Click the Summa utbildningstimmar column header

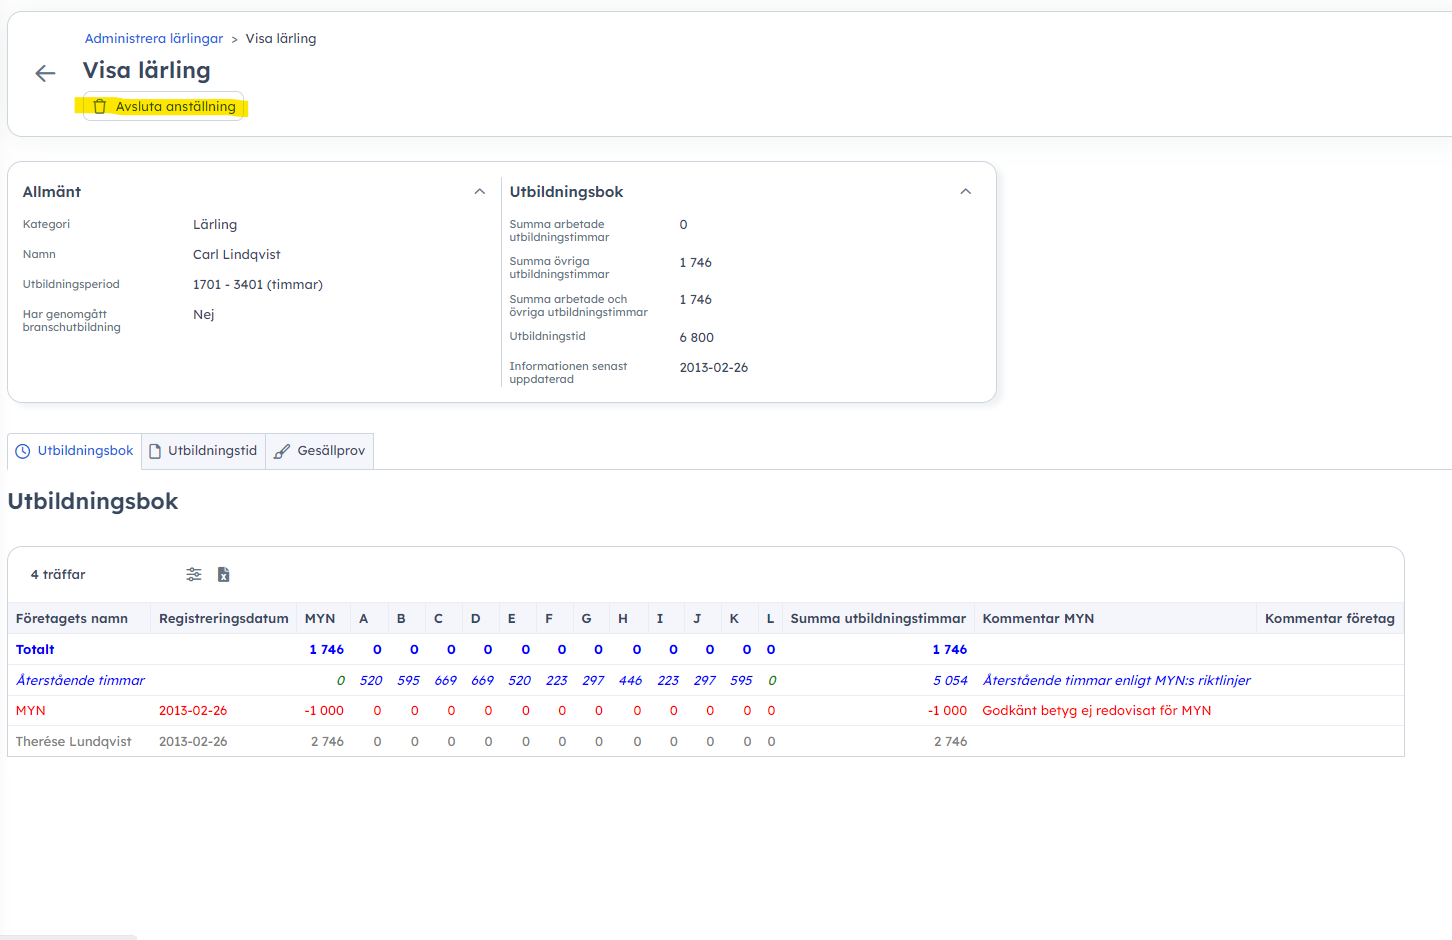coord(878,619)
